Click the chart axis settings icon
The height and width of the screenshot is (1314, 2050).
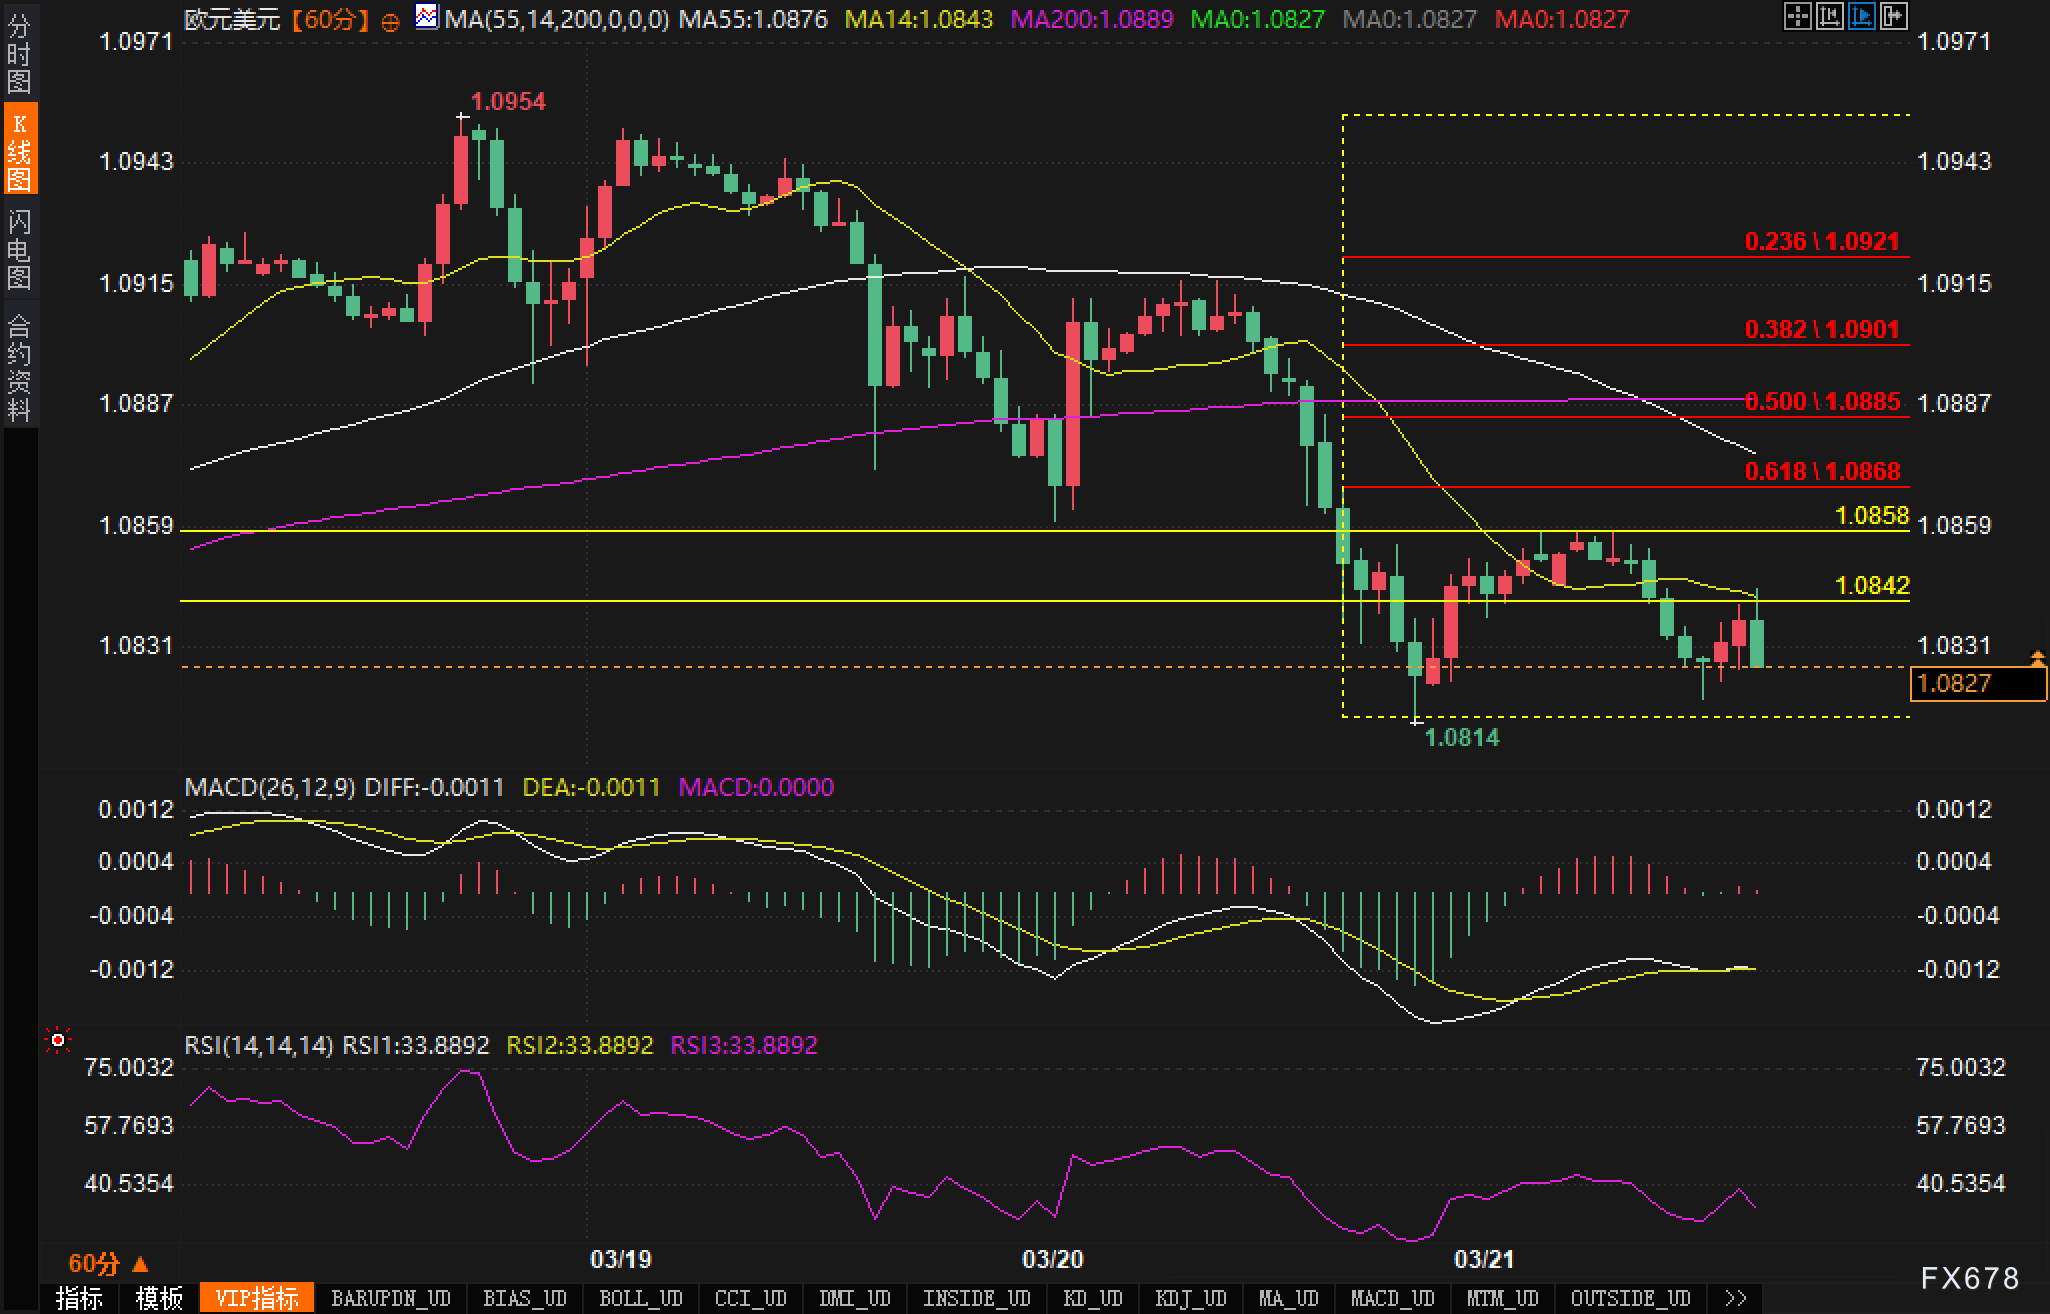click(1830, 16)
